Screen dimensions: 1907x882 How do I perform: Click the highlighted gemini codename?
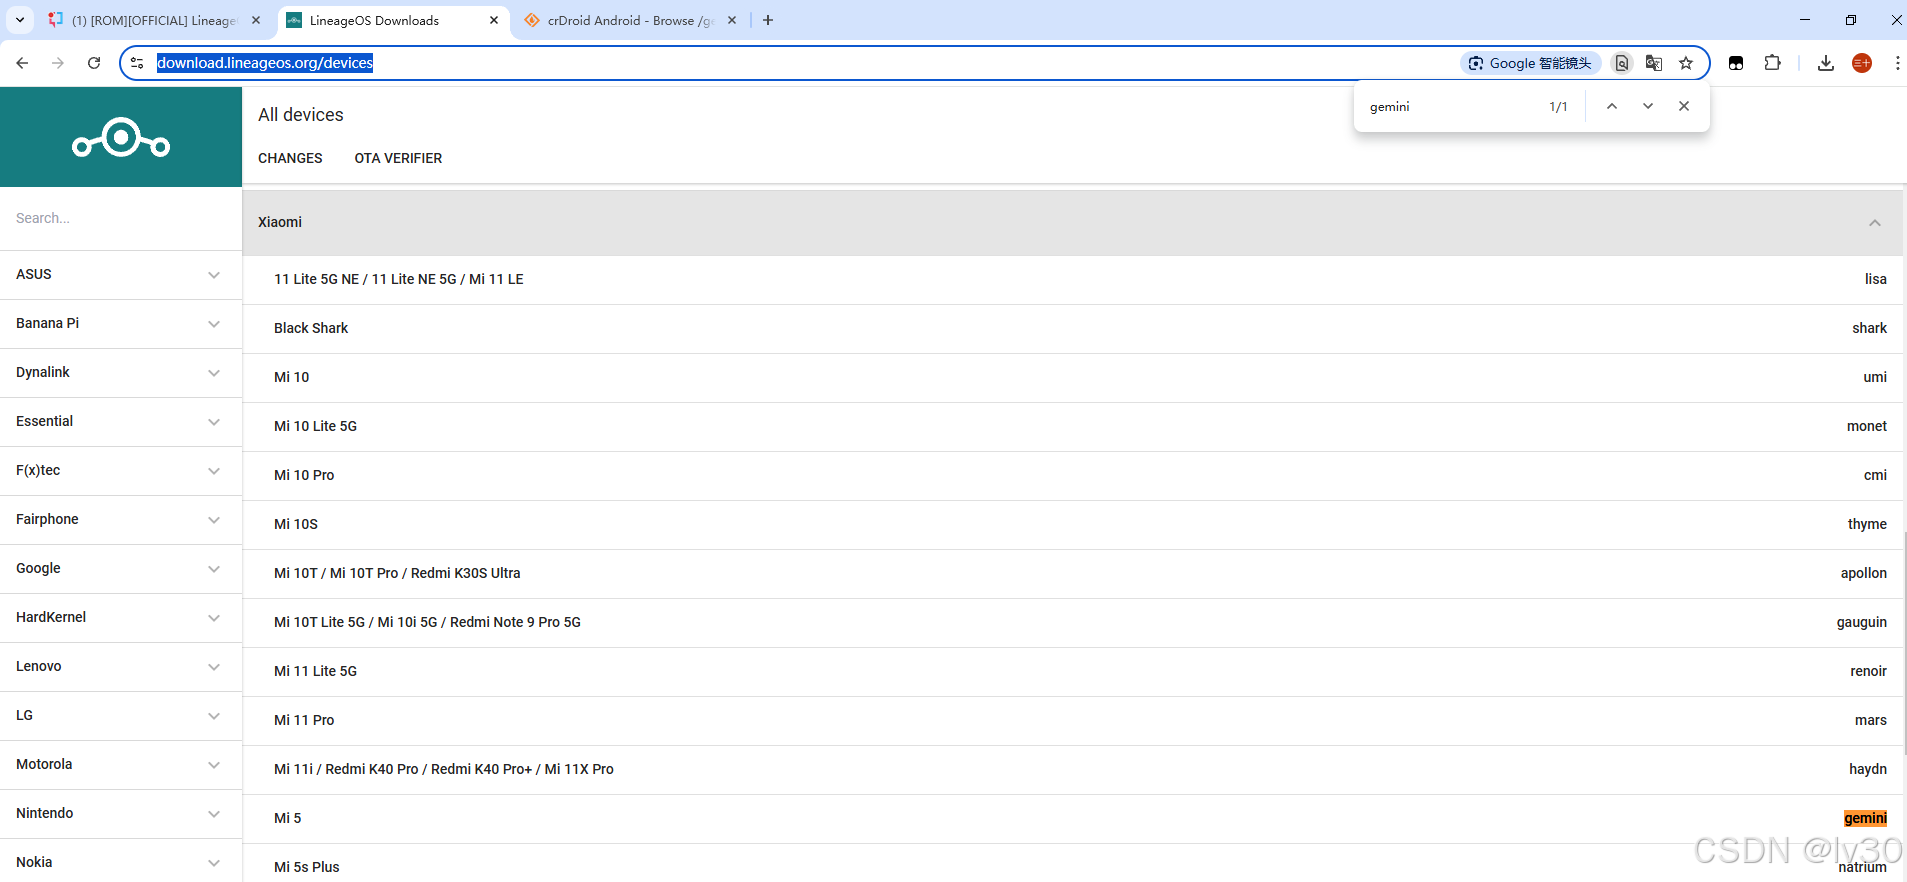[x=1865, y=818]
